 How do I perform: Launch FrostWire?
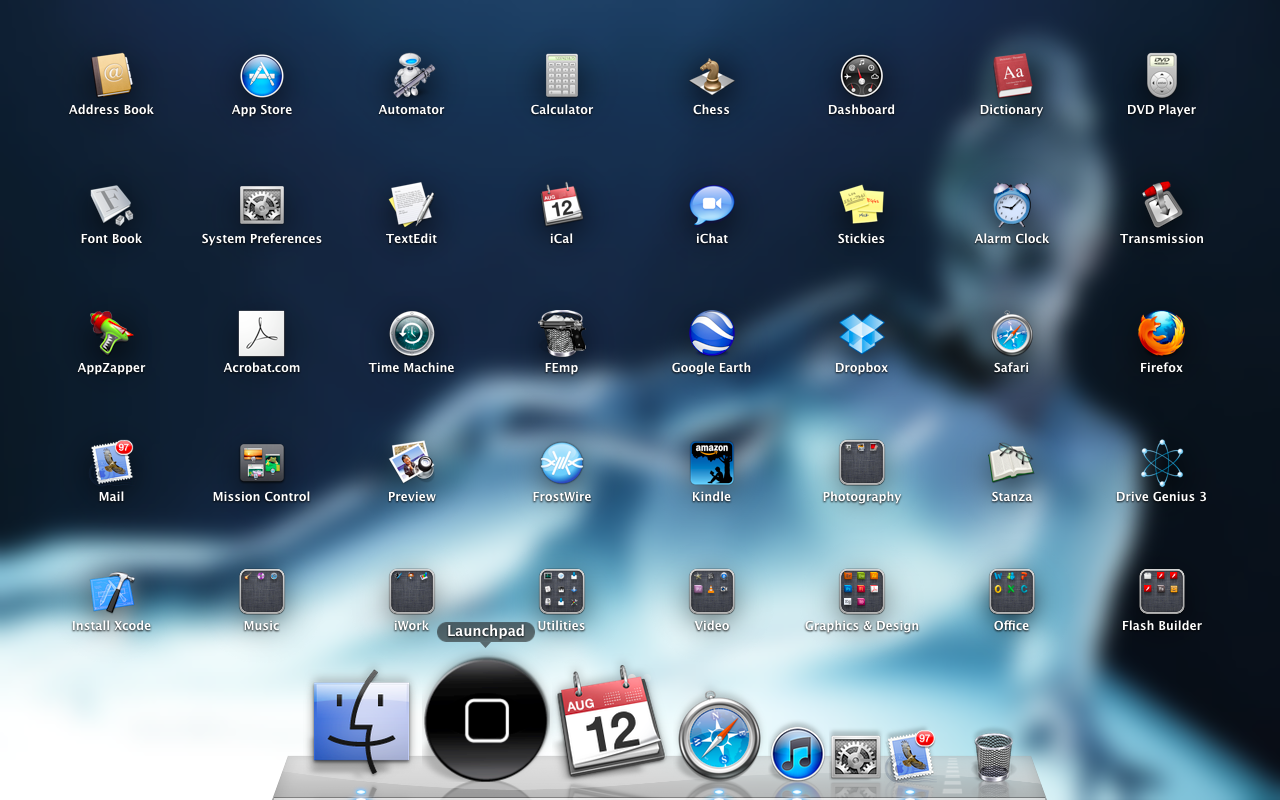coord(562,463)
